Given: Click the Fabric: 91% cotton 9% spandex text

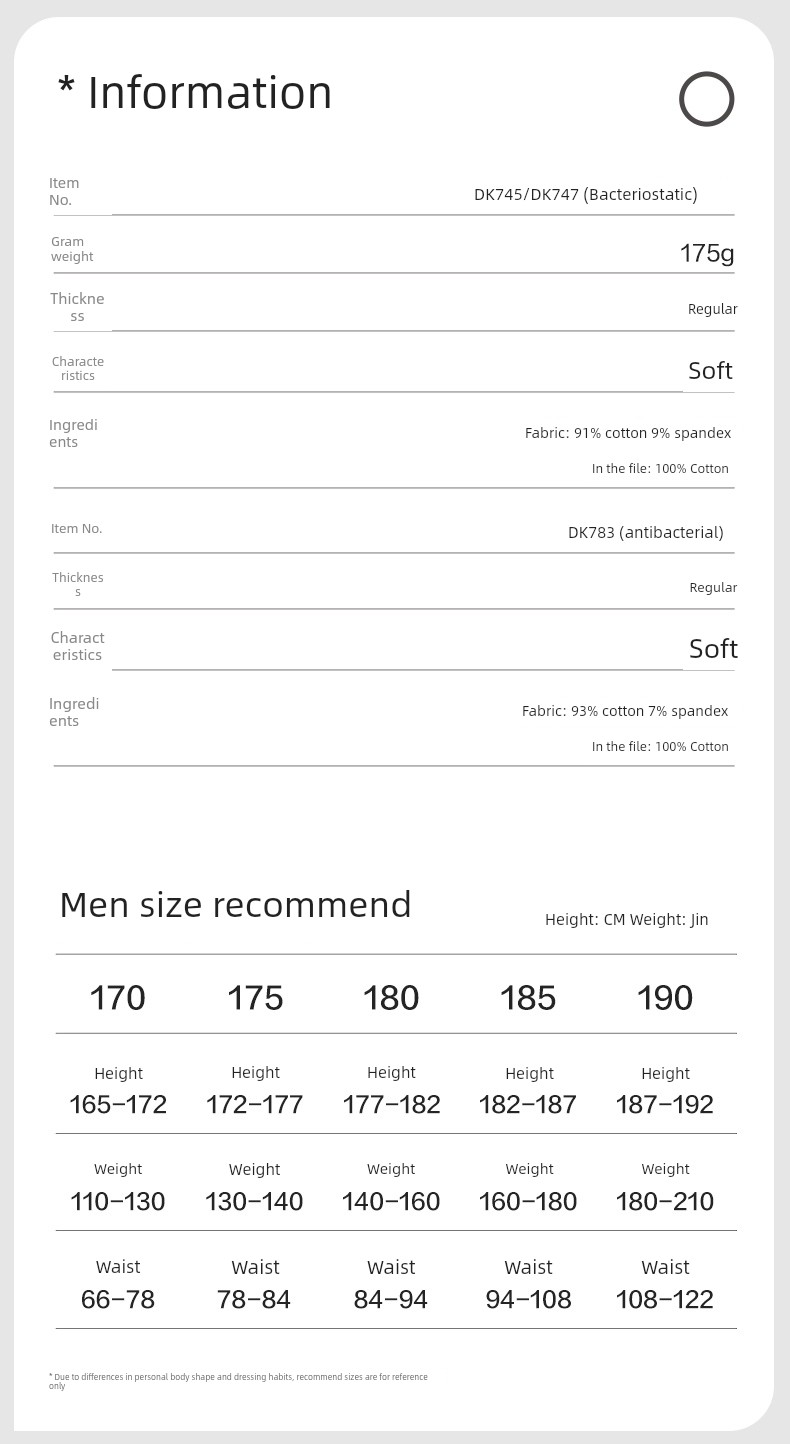Looking at the screenshot, I should pyautogui.click(x=627, y=433).
